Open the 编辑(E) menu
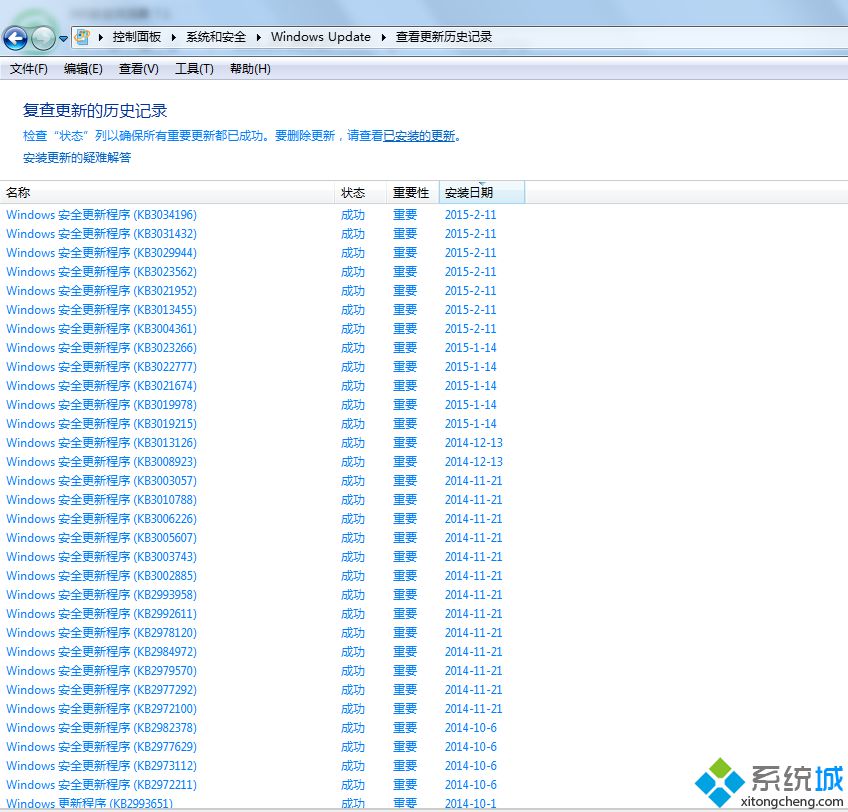The height and width of the screenshot is (812, 848). (83, 69)
